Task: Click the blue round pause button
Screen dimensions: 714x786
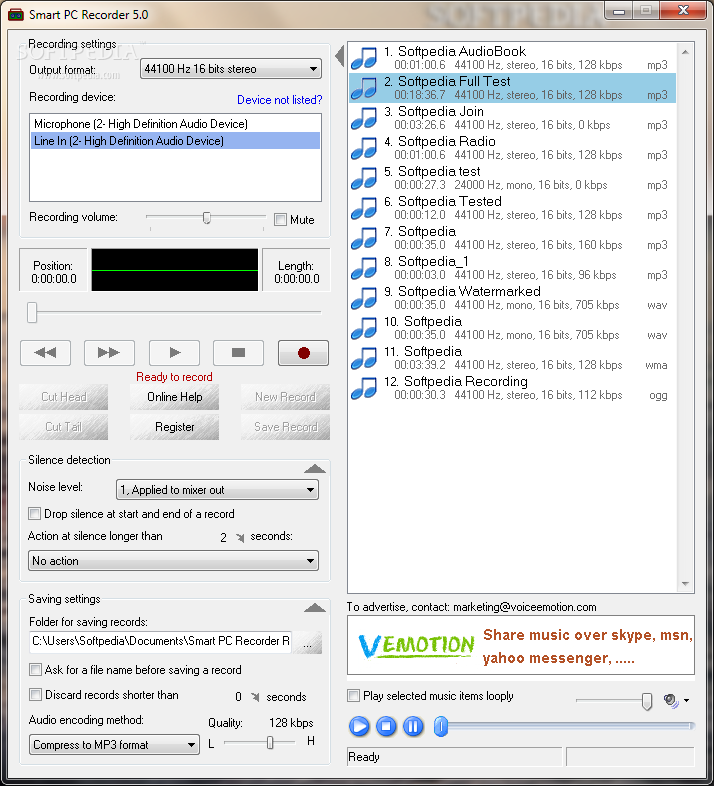Action: click(413, 726)
